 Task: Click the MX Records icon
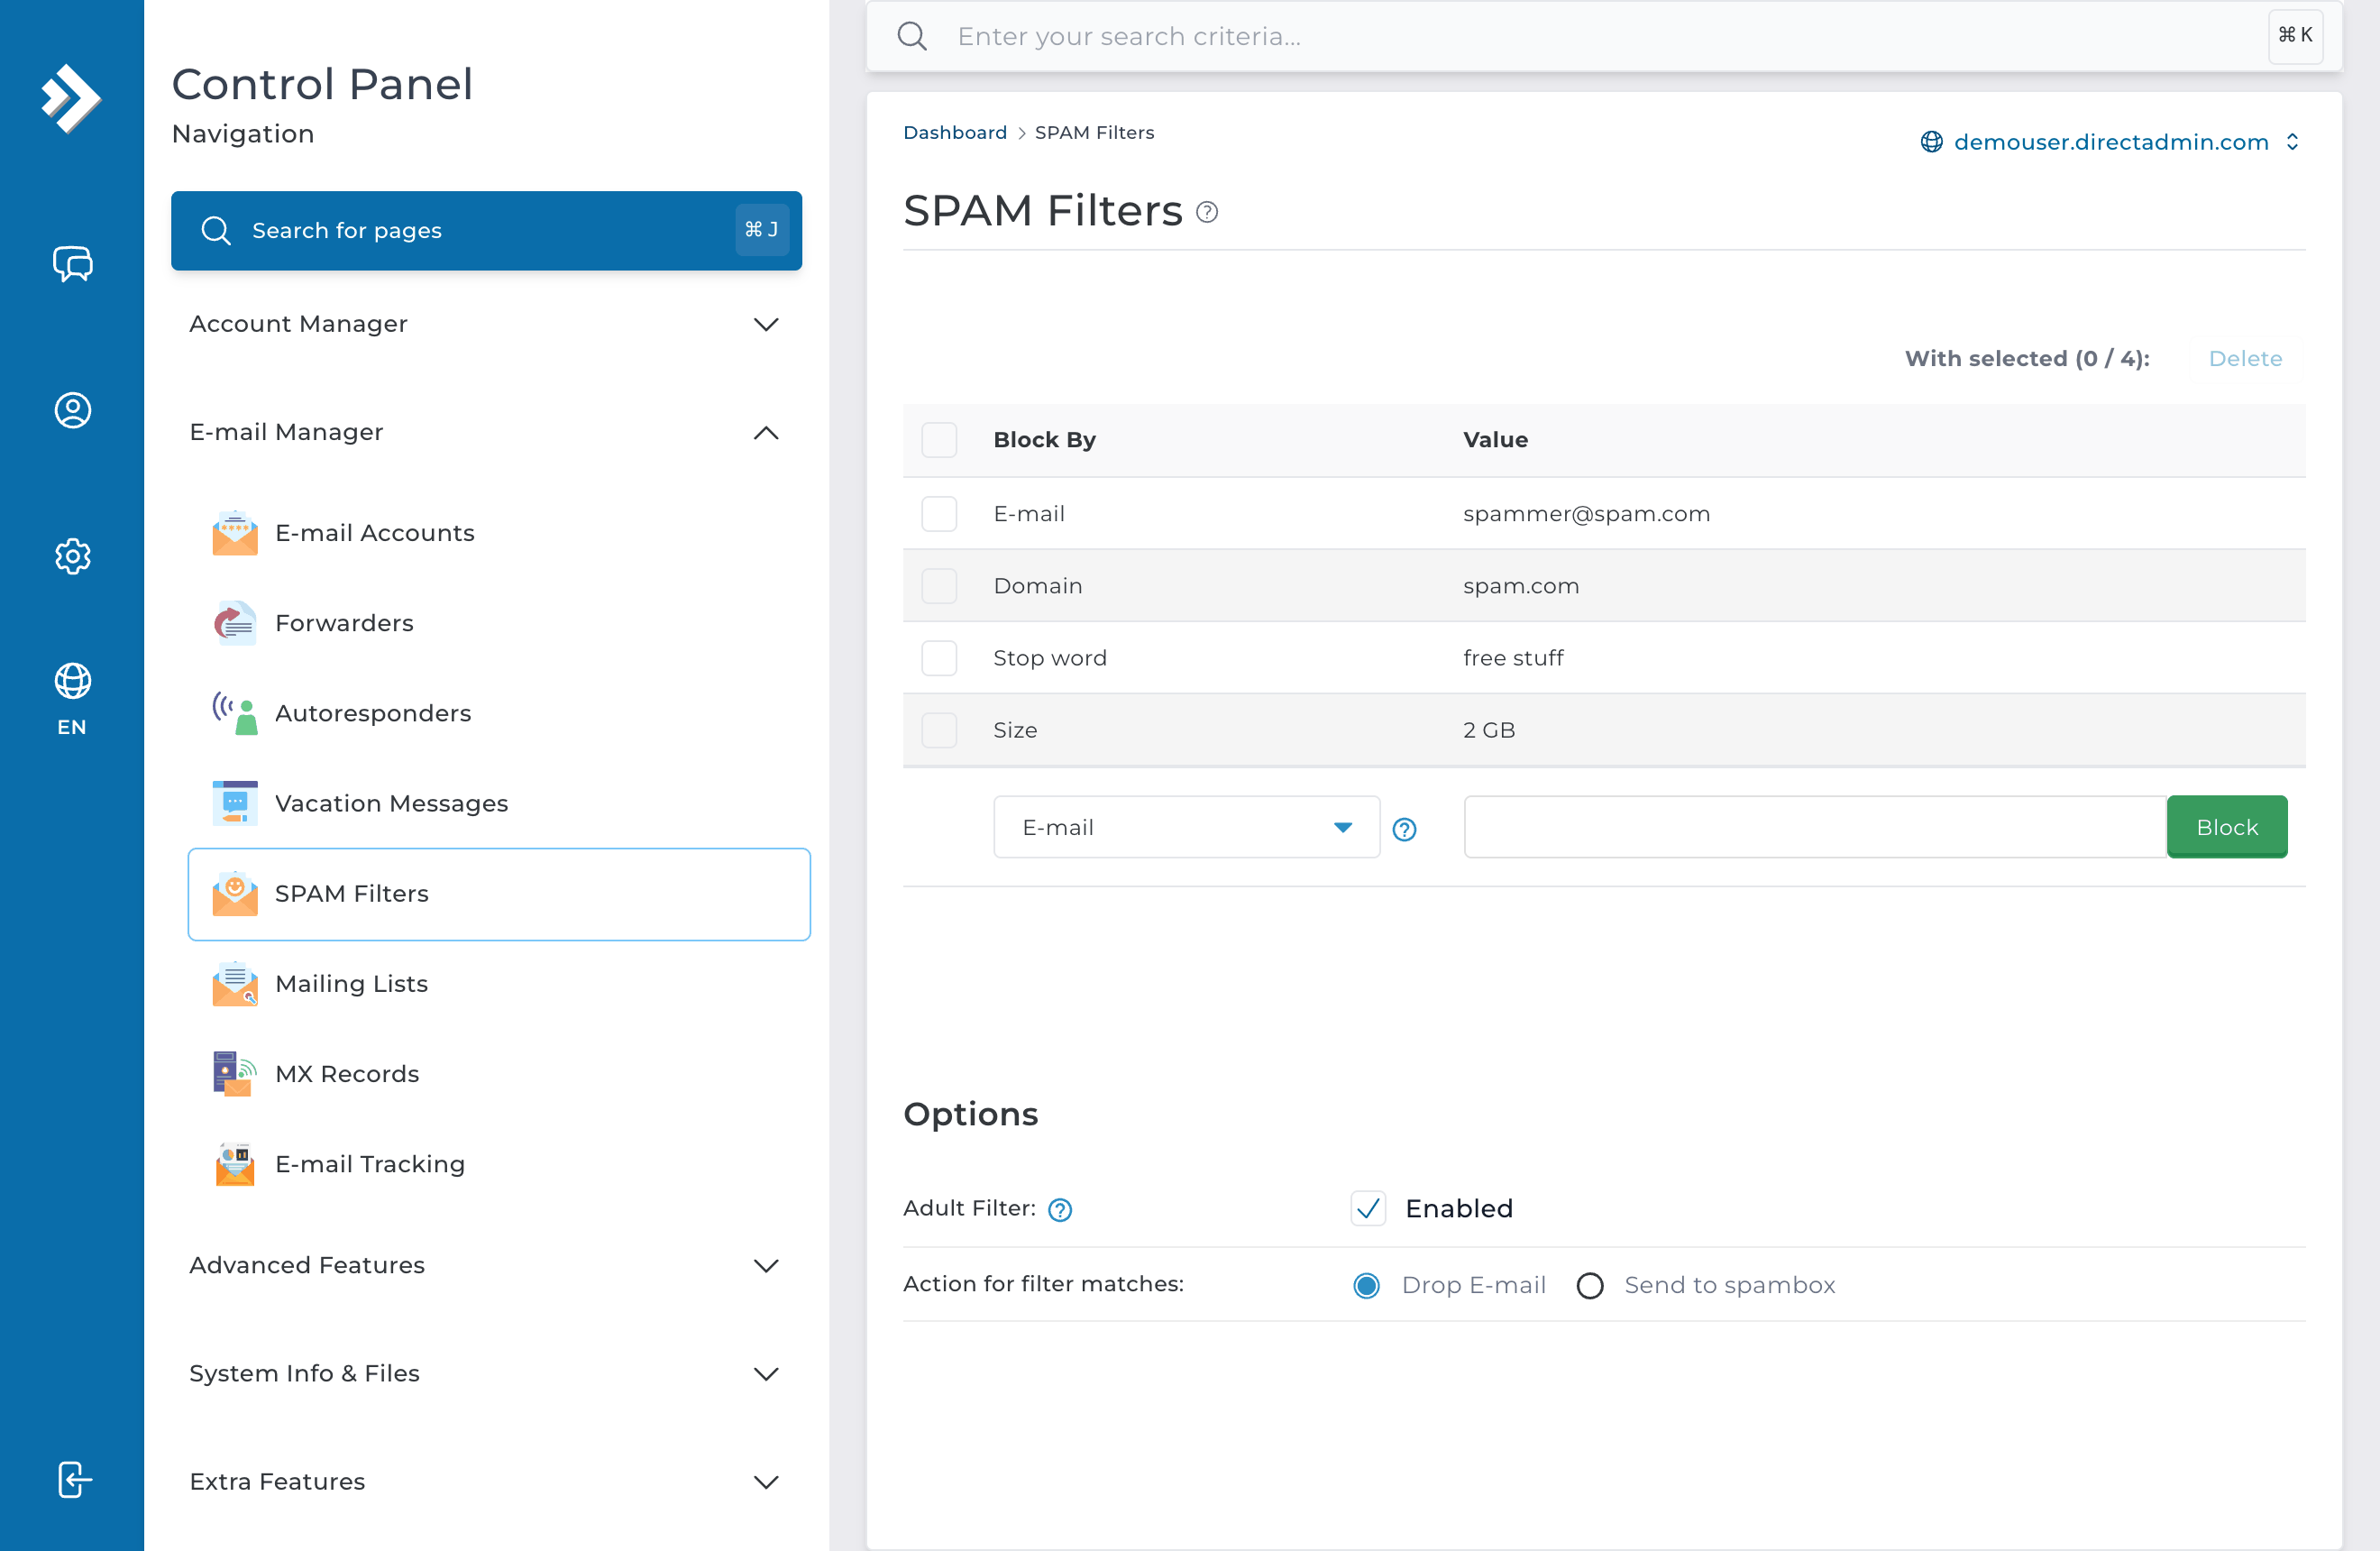click(x=235, y=1074)
